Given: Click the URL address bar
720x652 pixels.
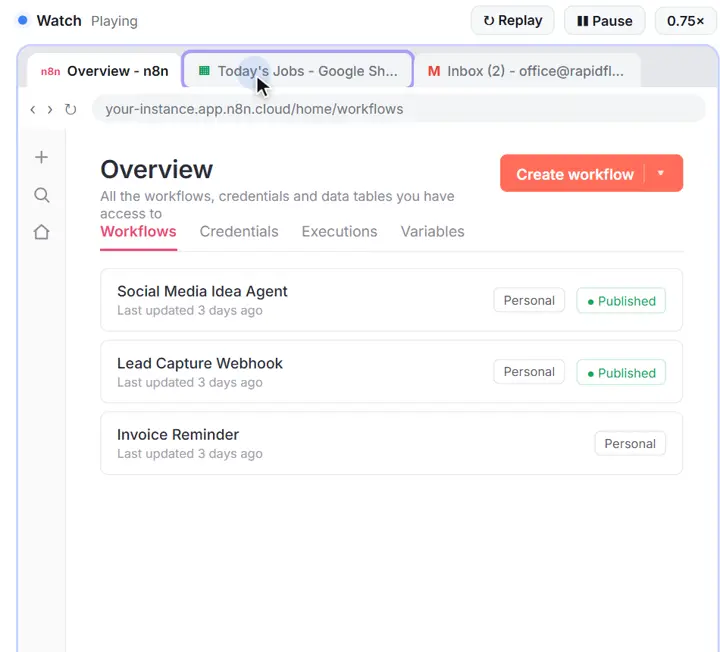Looking at the screenshot, I should 399,109.
